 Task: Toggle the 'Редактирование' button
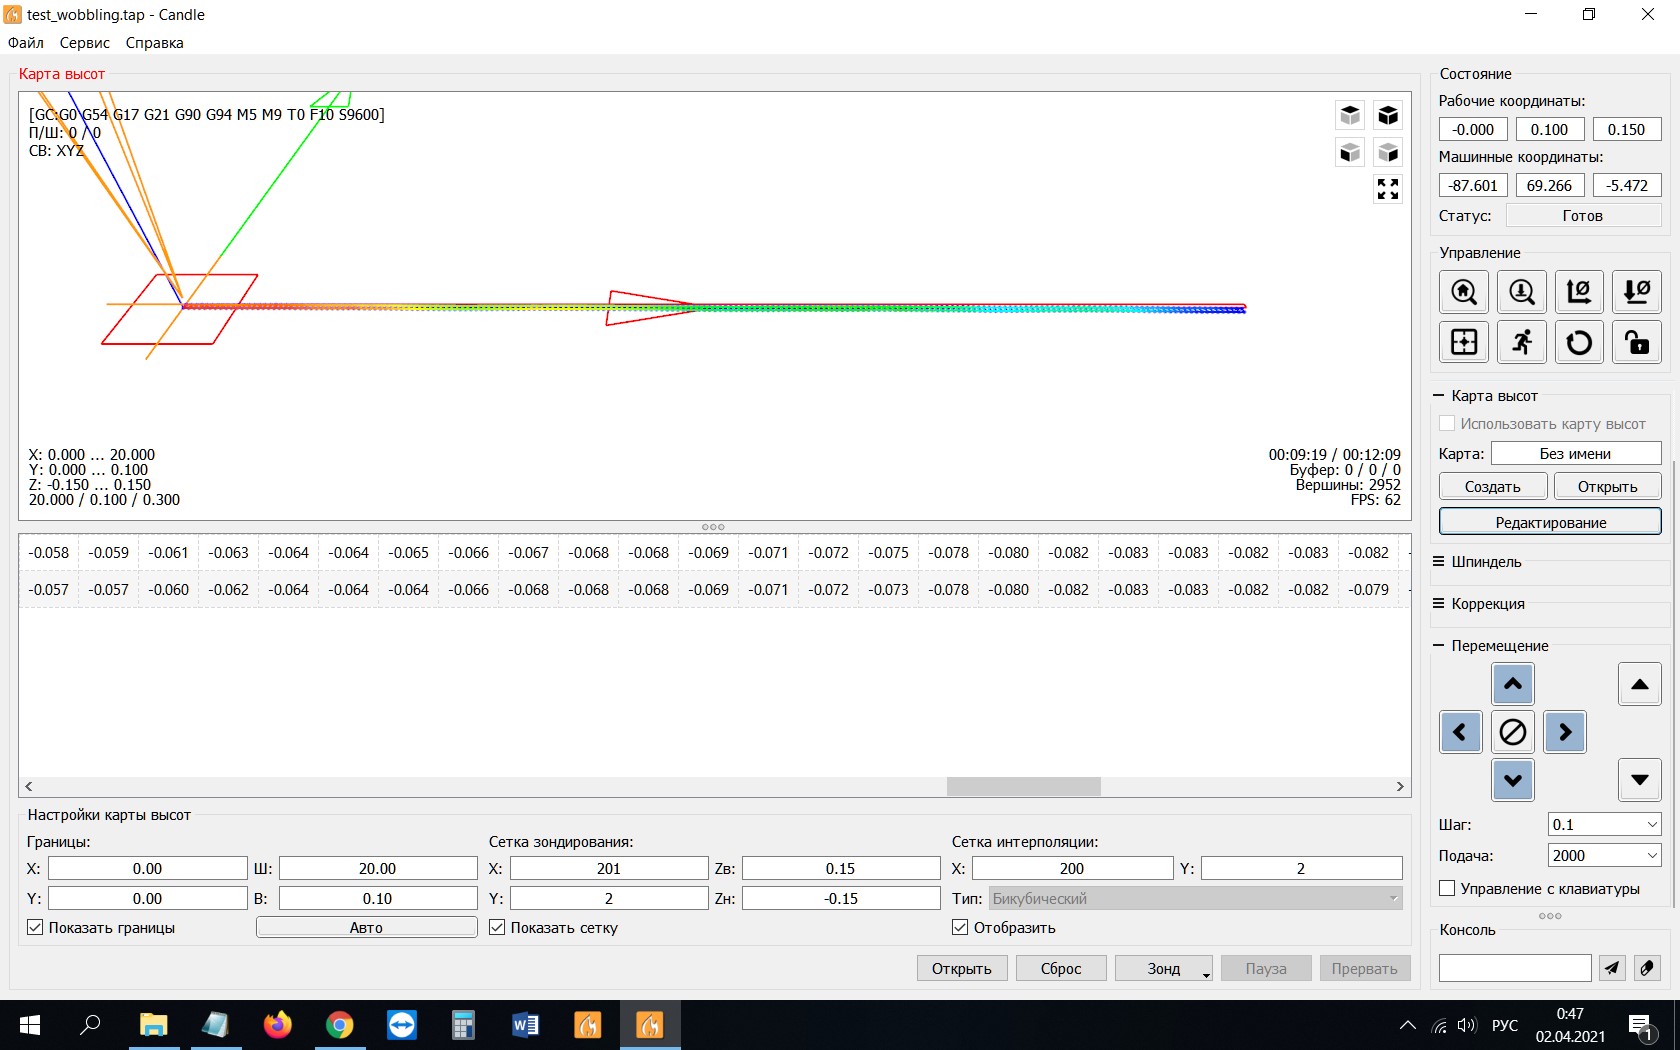pos(1551,522)
